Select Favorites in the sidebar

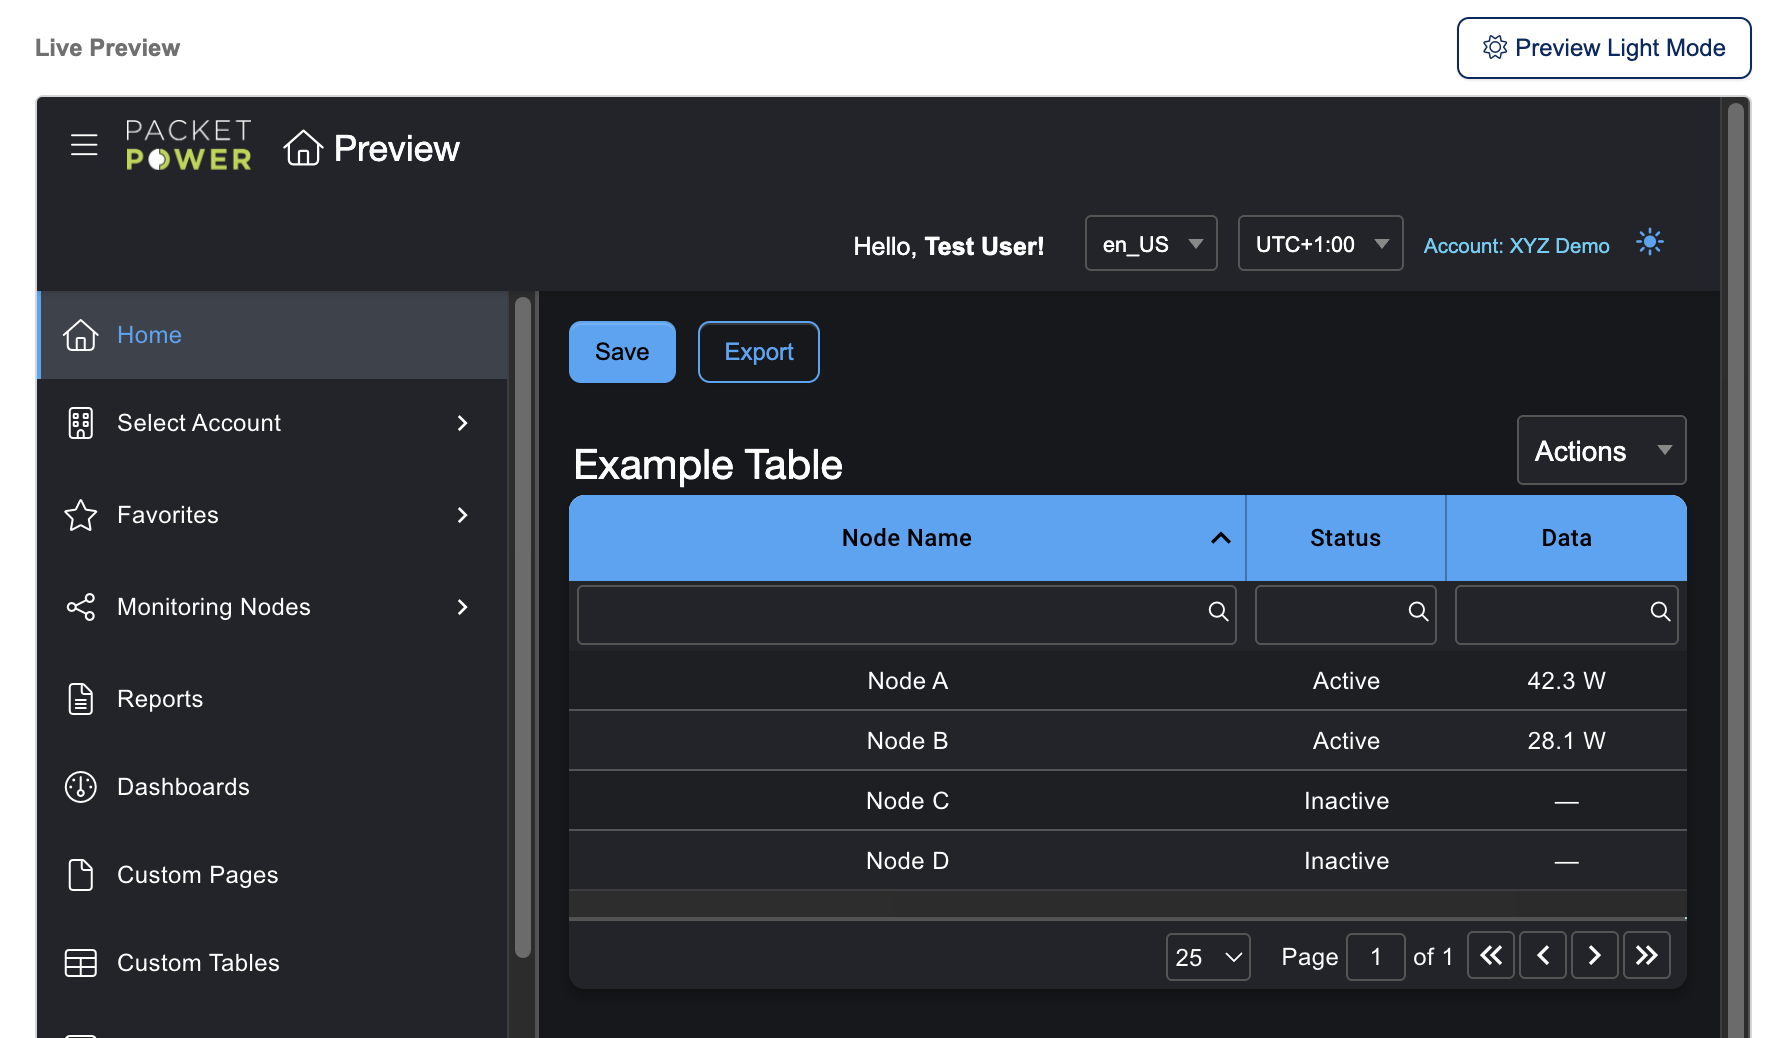click(x=273, y=515)
